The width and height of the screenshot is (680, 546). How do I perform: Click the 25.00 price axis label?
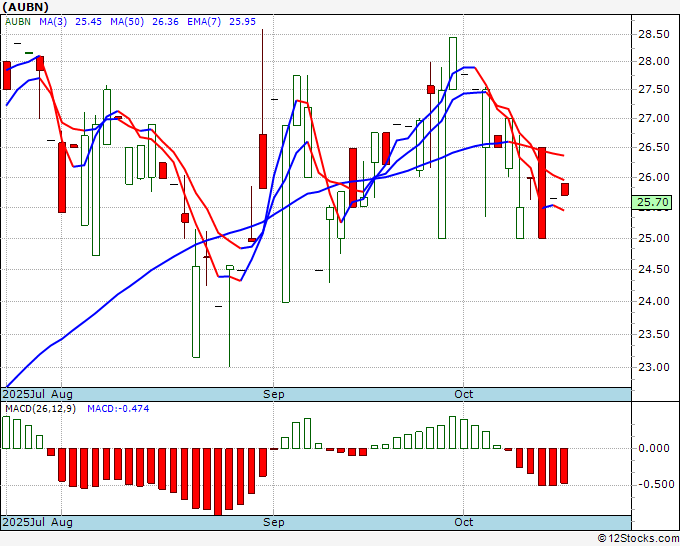click(x=654, y=238)
